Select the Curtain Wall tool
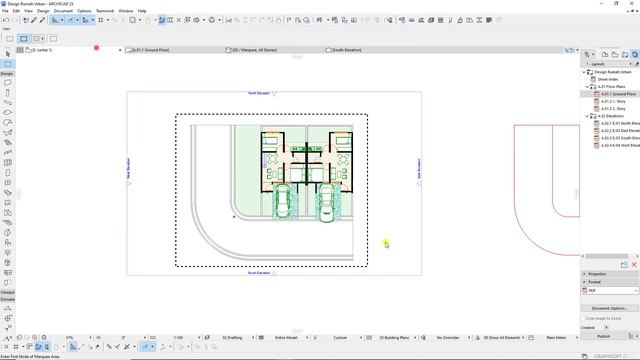 click(x=8, y=162)
